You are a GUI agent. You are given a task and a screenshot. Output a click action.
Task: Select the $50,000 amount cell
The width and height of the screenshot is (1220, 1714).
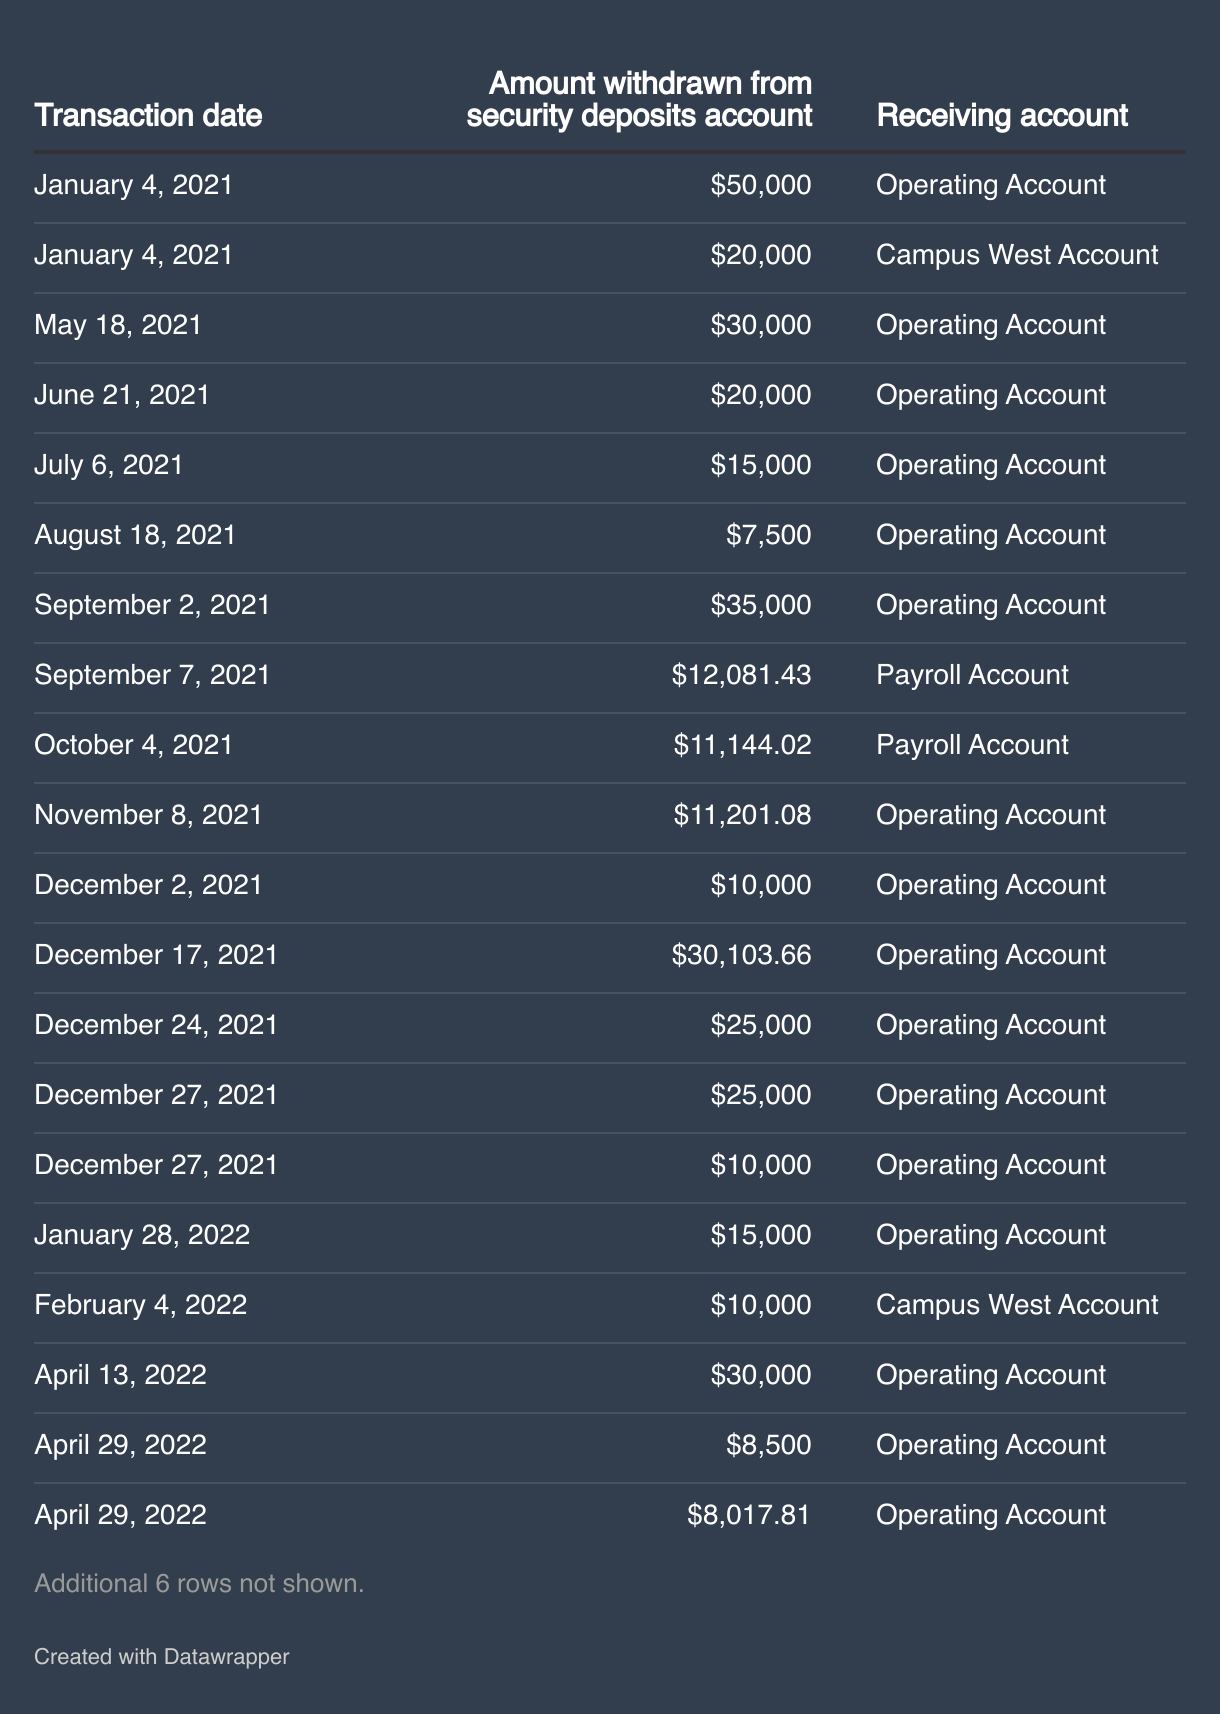click(x=760, y=185)
